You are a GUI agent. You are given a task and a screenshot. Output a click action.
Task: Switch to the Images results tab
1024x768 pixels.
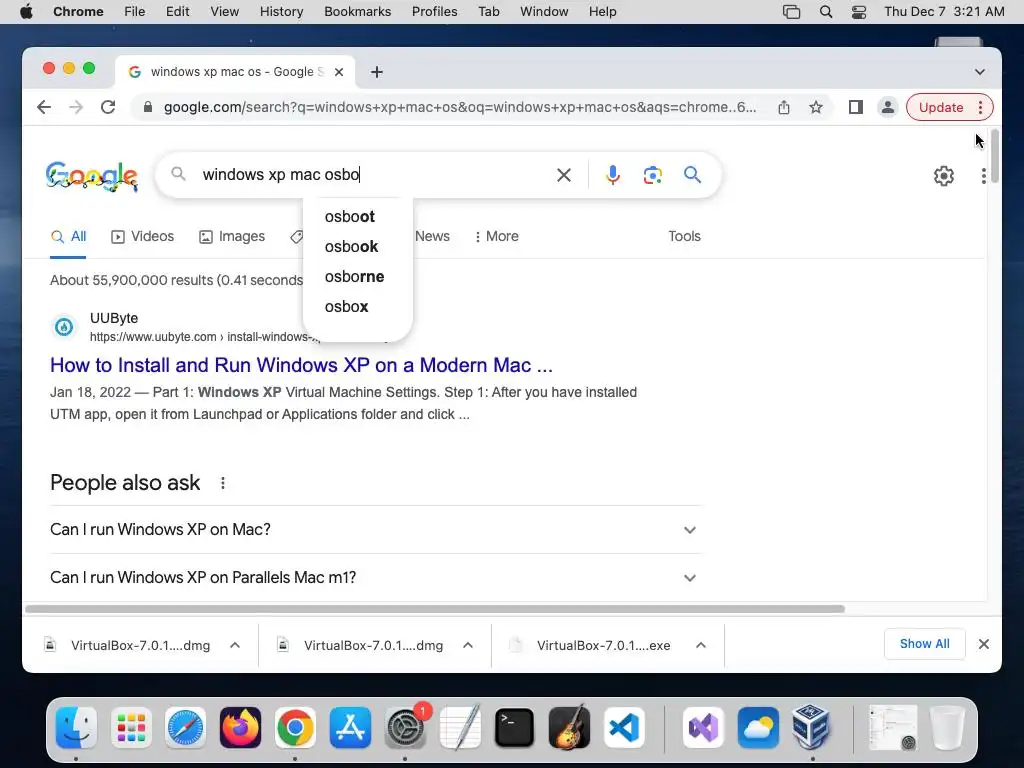(232, 236)
